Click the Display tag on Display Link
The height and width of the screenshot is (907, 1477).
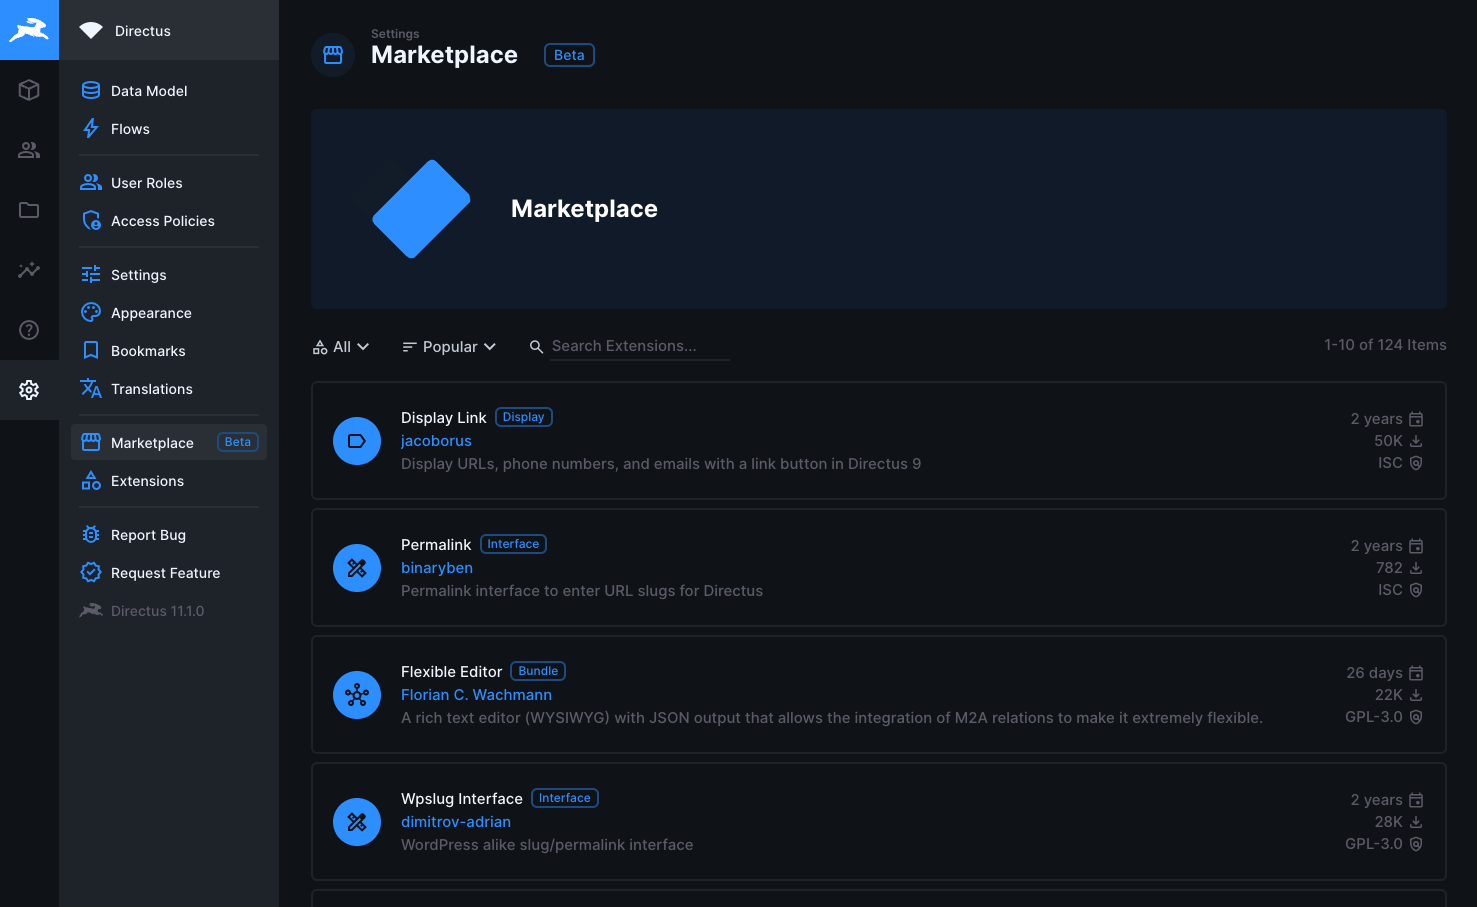(524, 417)
